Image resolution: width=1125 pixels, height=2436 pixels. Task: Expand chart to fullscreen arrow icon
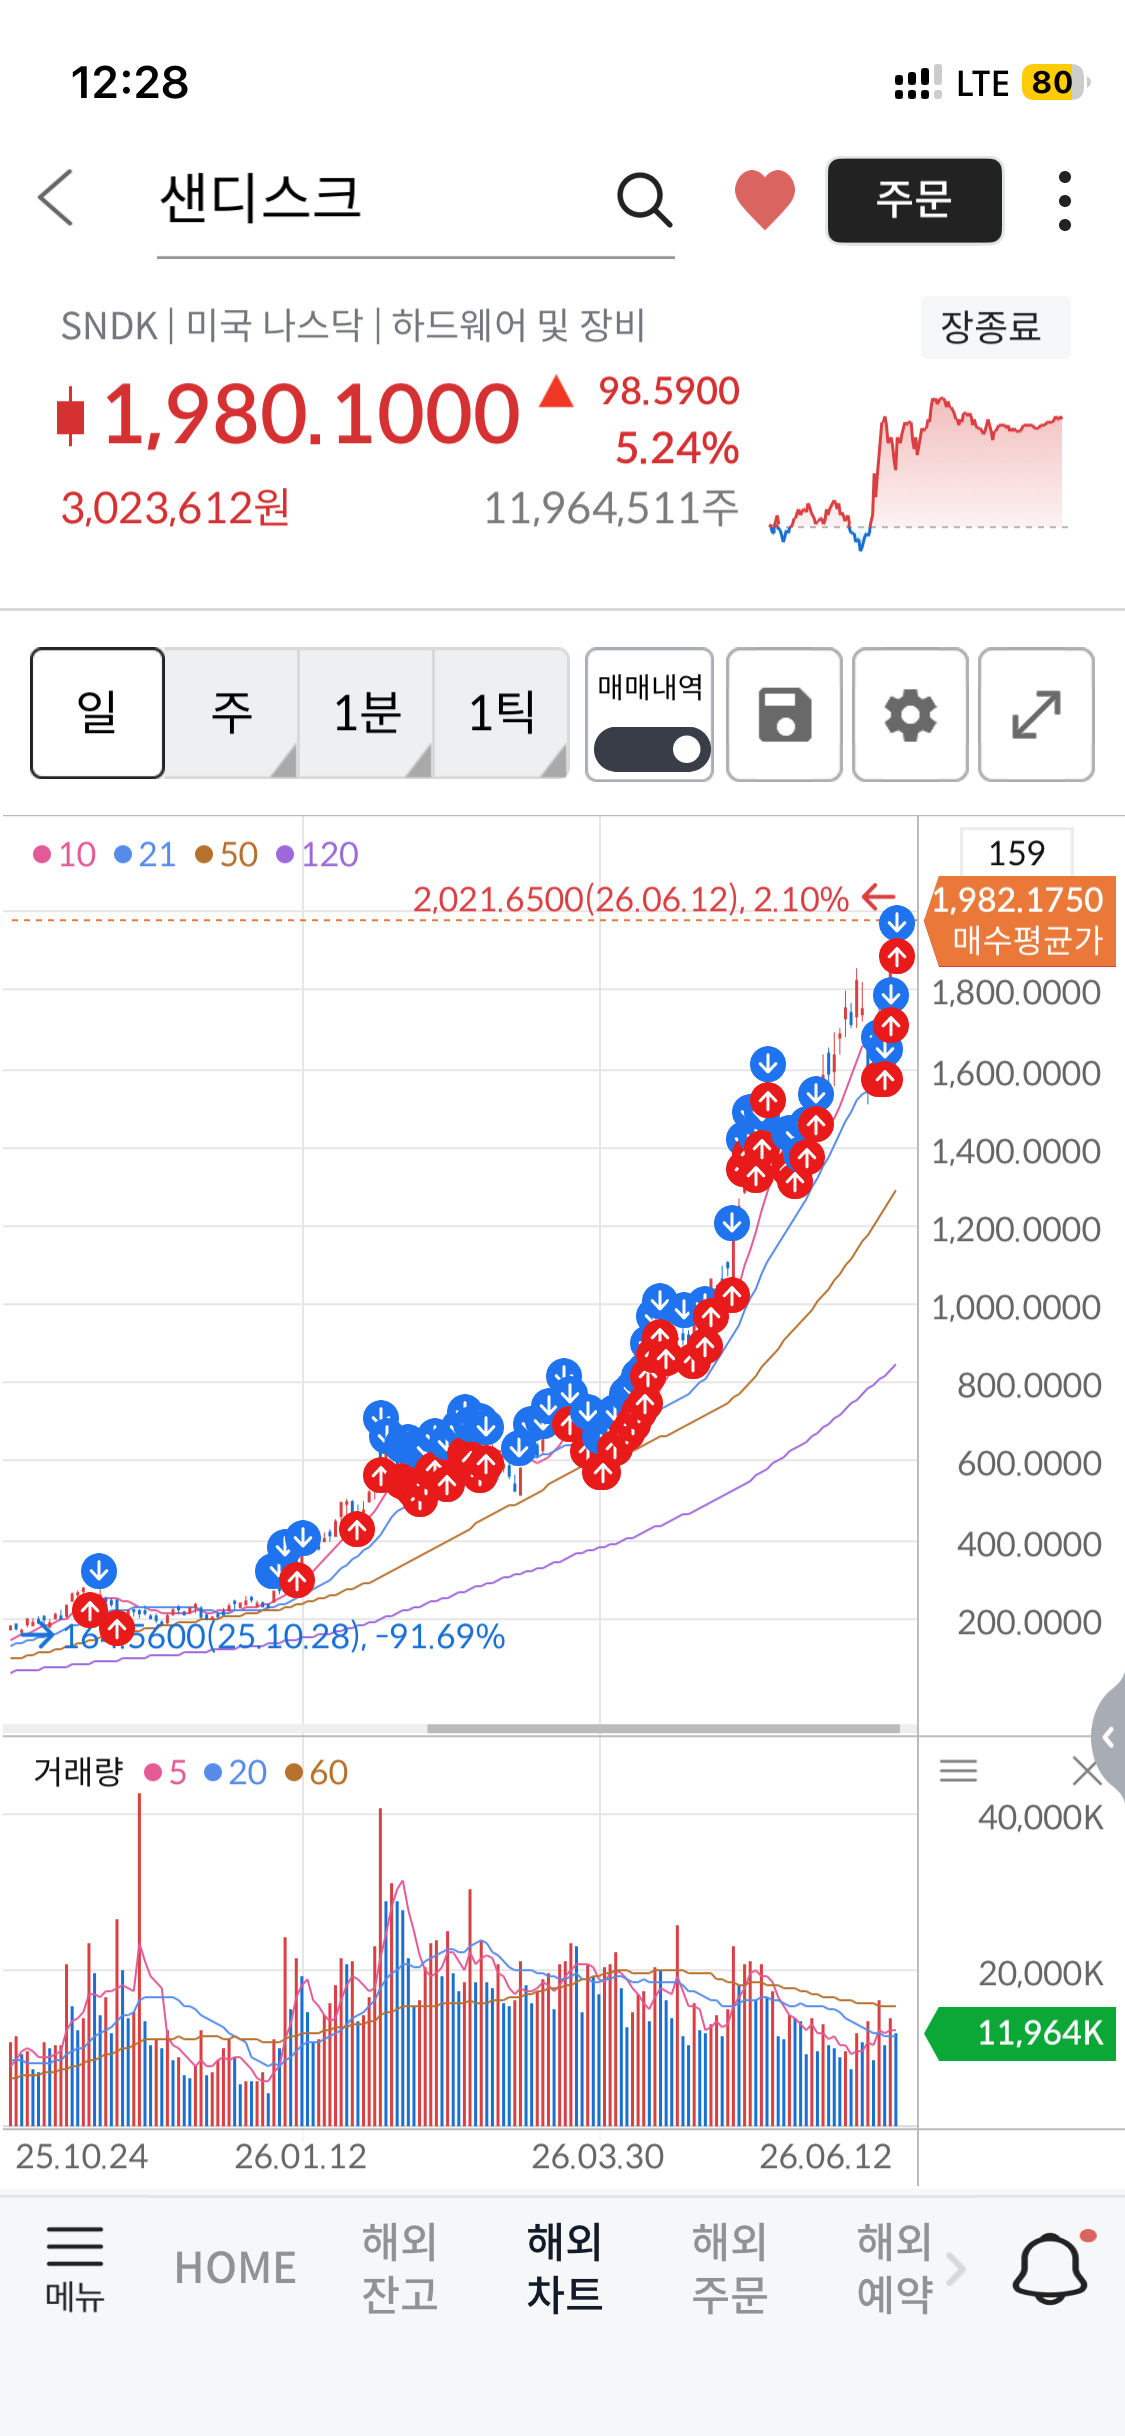(1036, 714)
